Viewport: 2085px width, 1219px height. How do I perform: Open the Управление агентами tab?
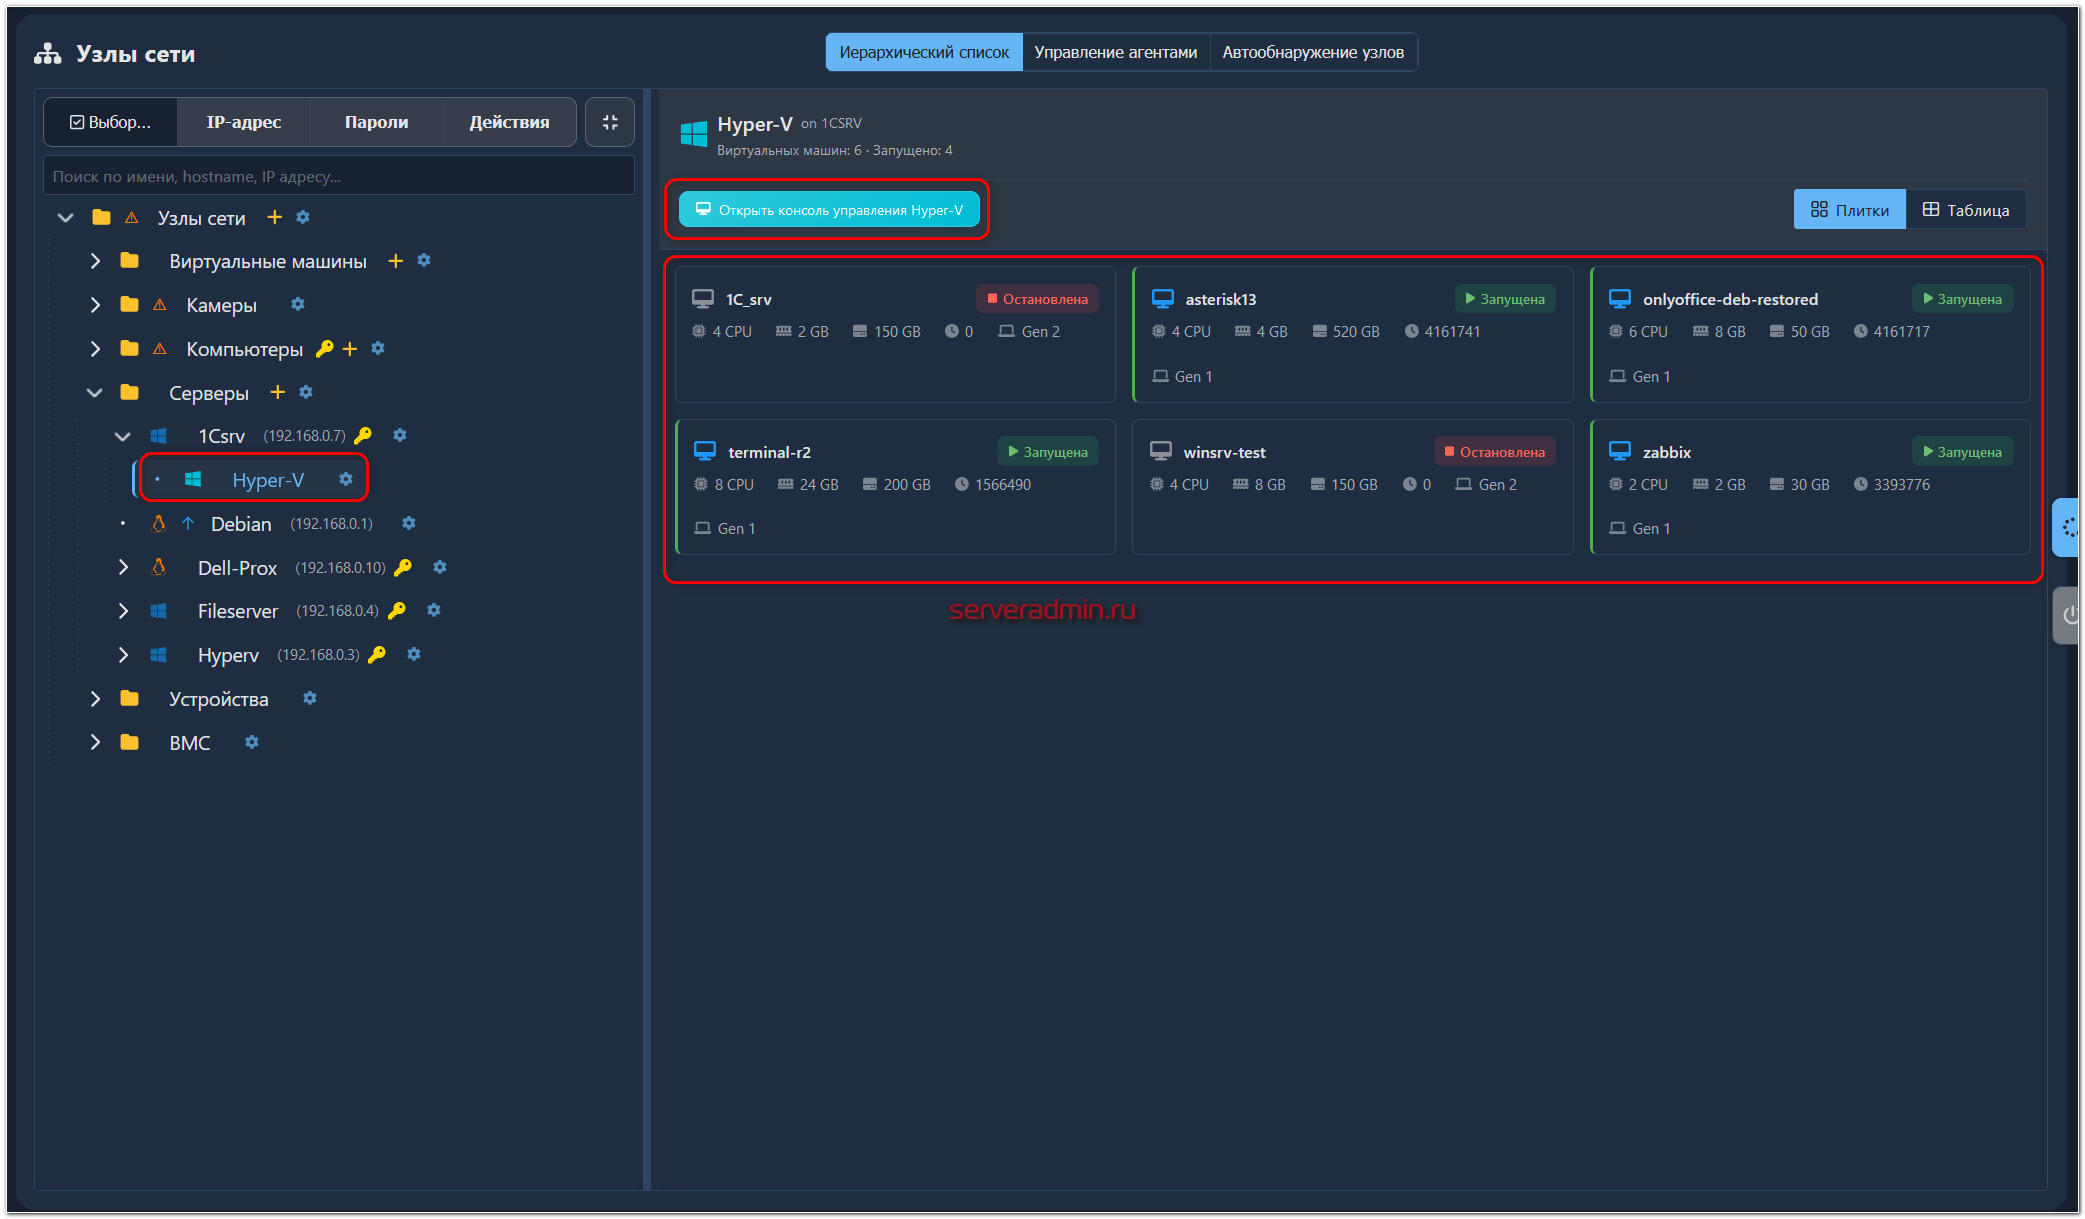pyautogui.click(x=1115, y=52)
